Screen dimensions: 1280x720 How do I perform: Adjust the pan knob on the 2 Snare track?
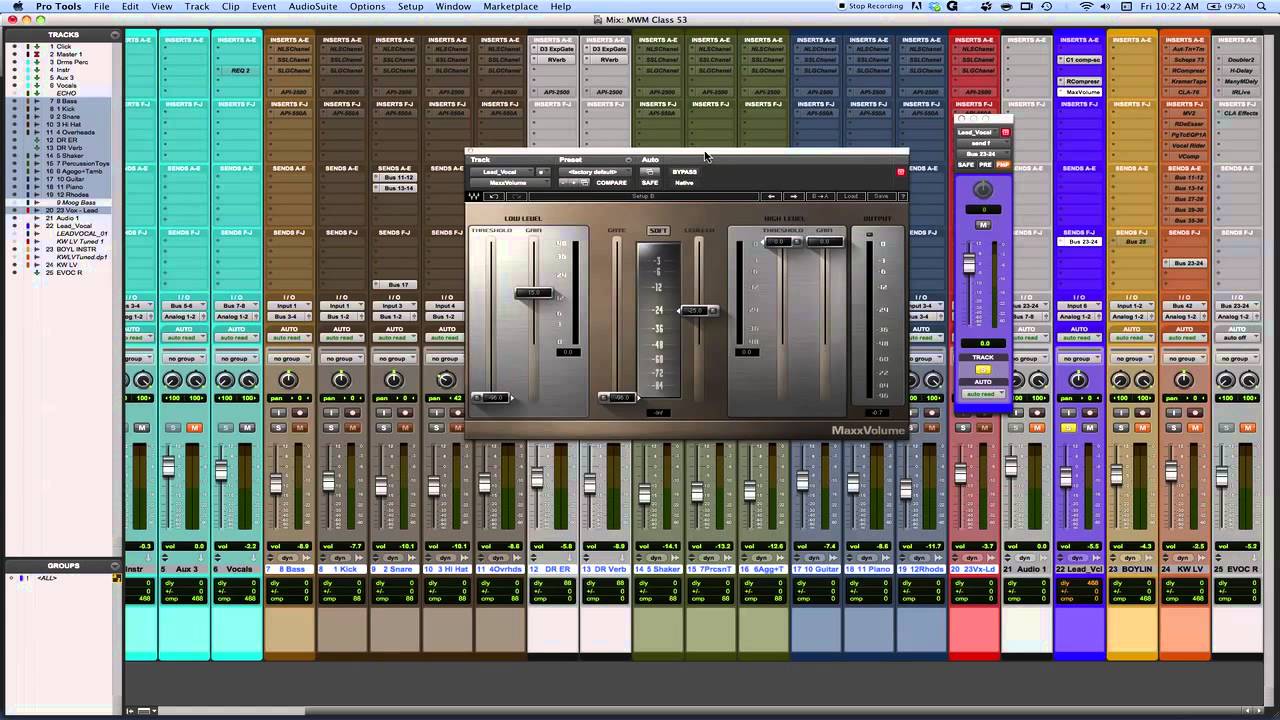(x=394, y=380)
